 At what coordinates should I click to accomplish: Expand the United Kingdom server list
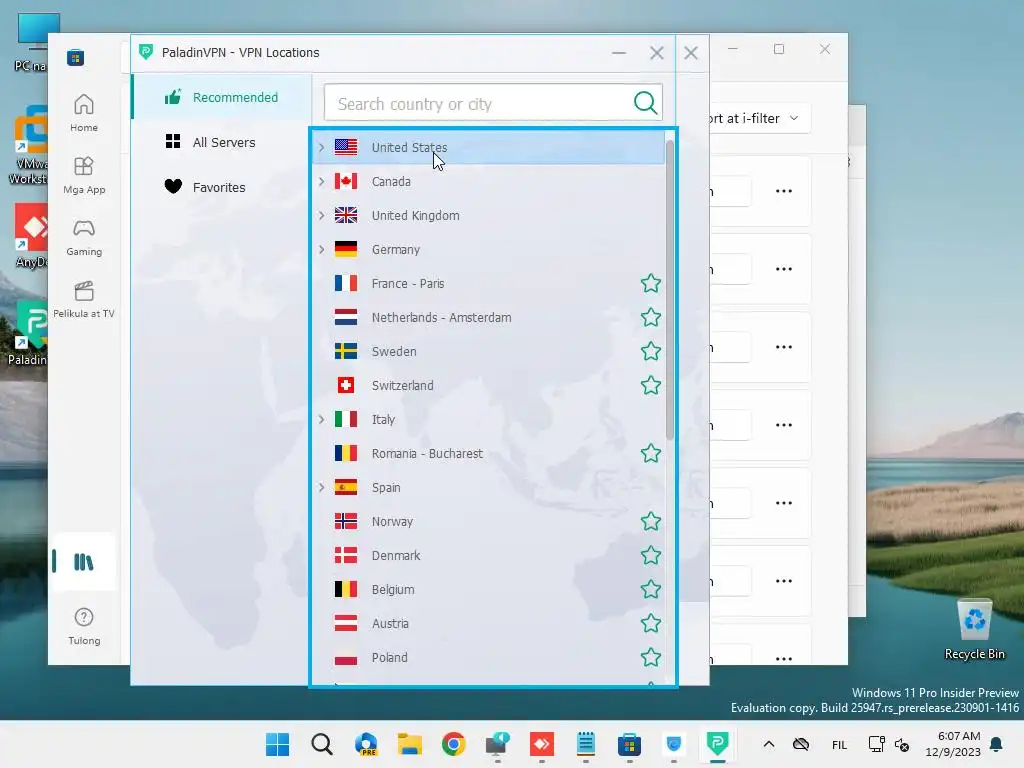[x=321, y=216]
